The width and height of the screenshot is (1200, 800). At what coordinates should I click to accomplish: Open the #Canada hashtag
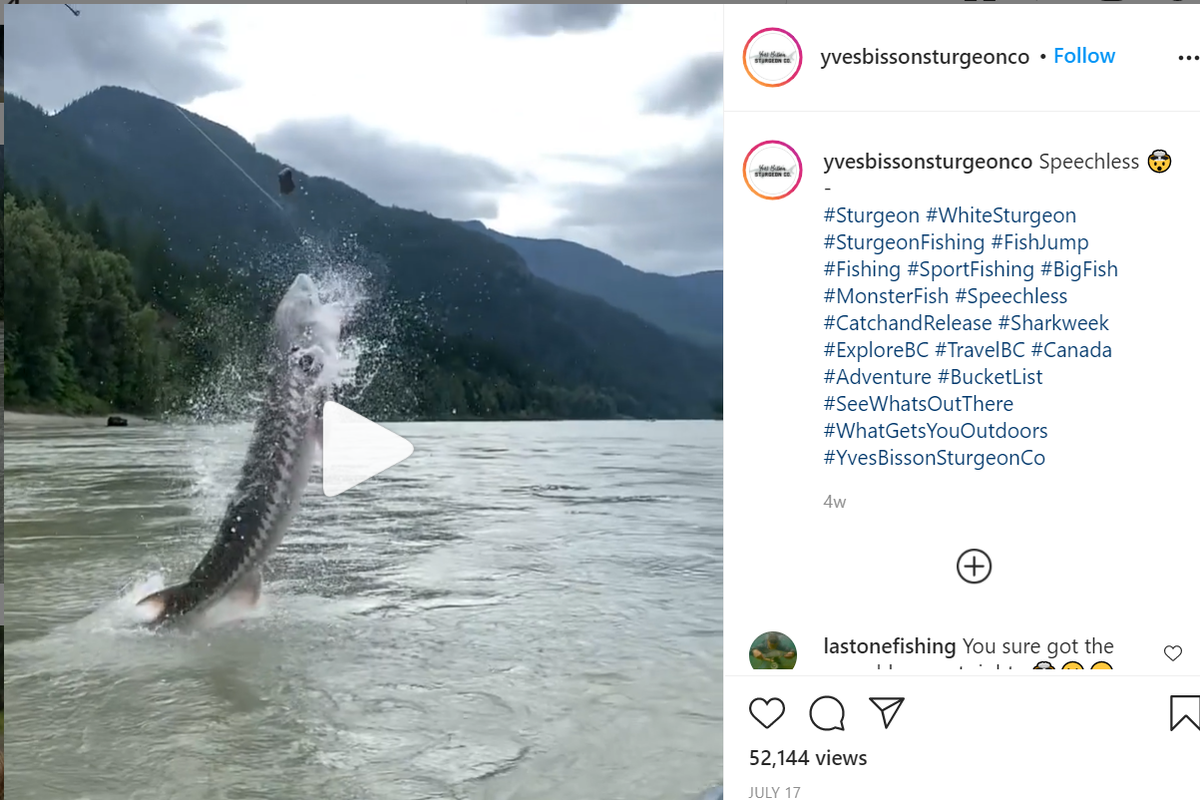pyautogui.click(x=1070, y=349)
